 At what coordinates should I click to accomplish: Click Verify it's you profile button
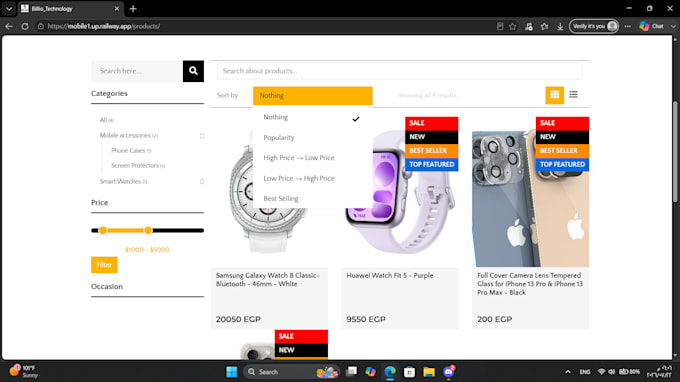(x=594, y=26)
